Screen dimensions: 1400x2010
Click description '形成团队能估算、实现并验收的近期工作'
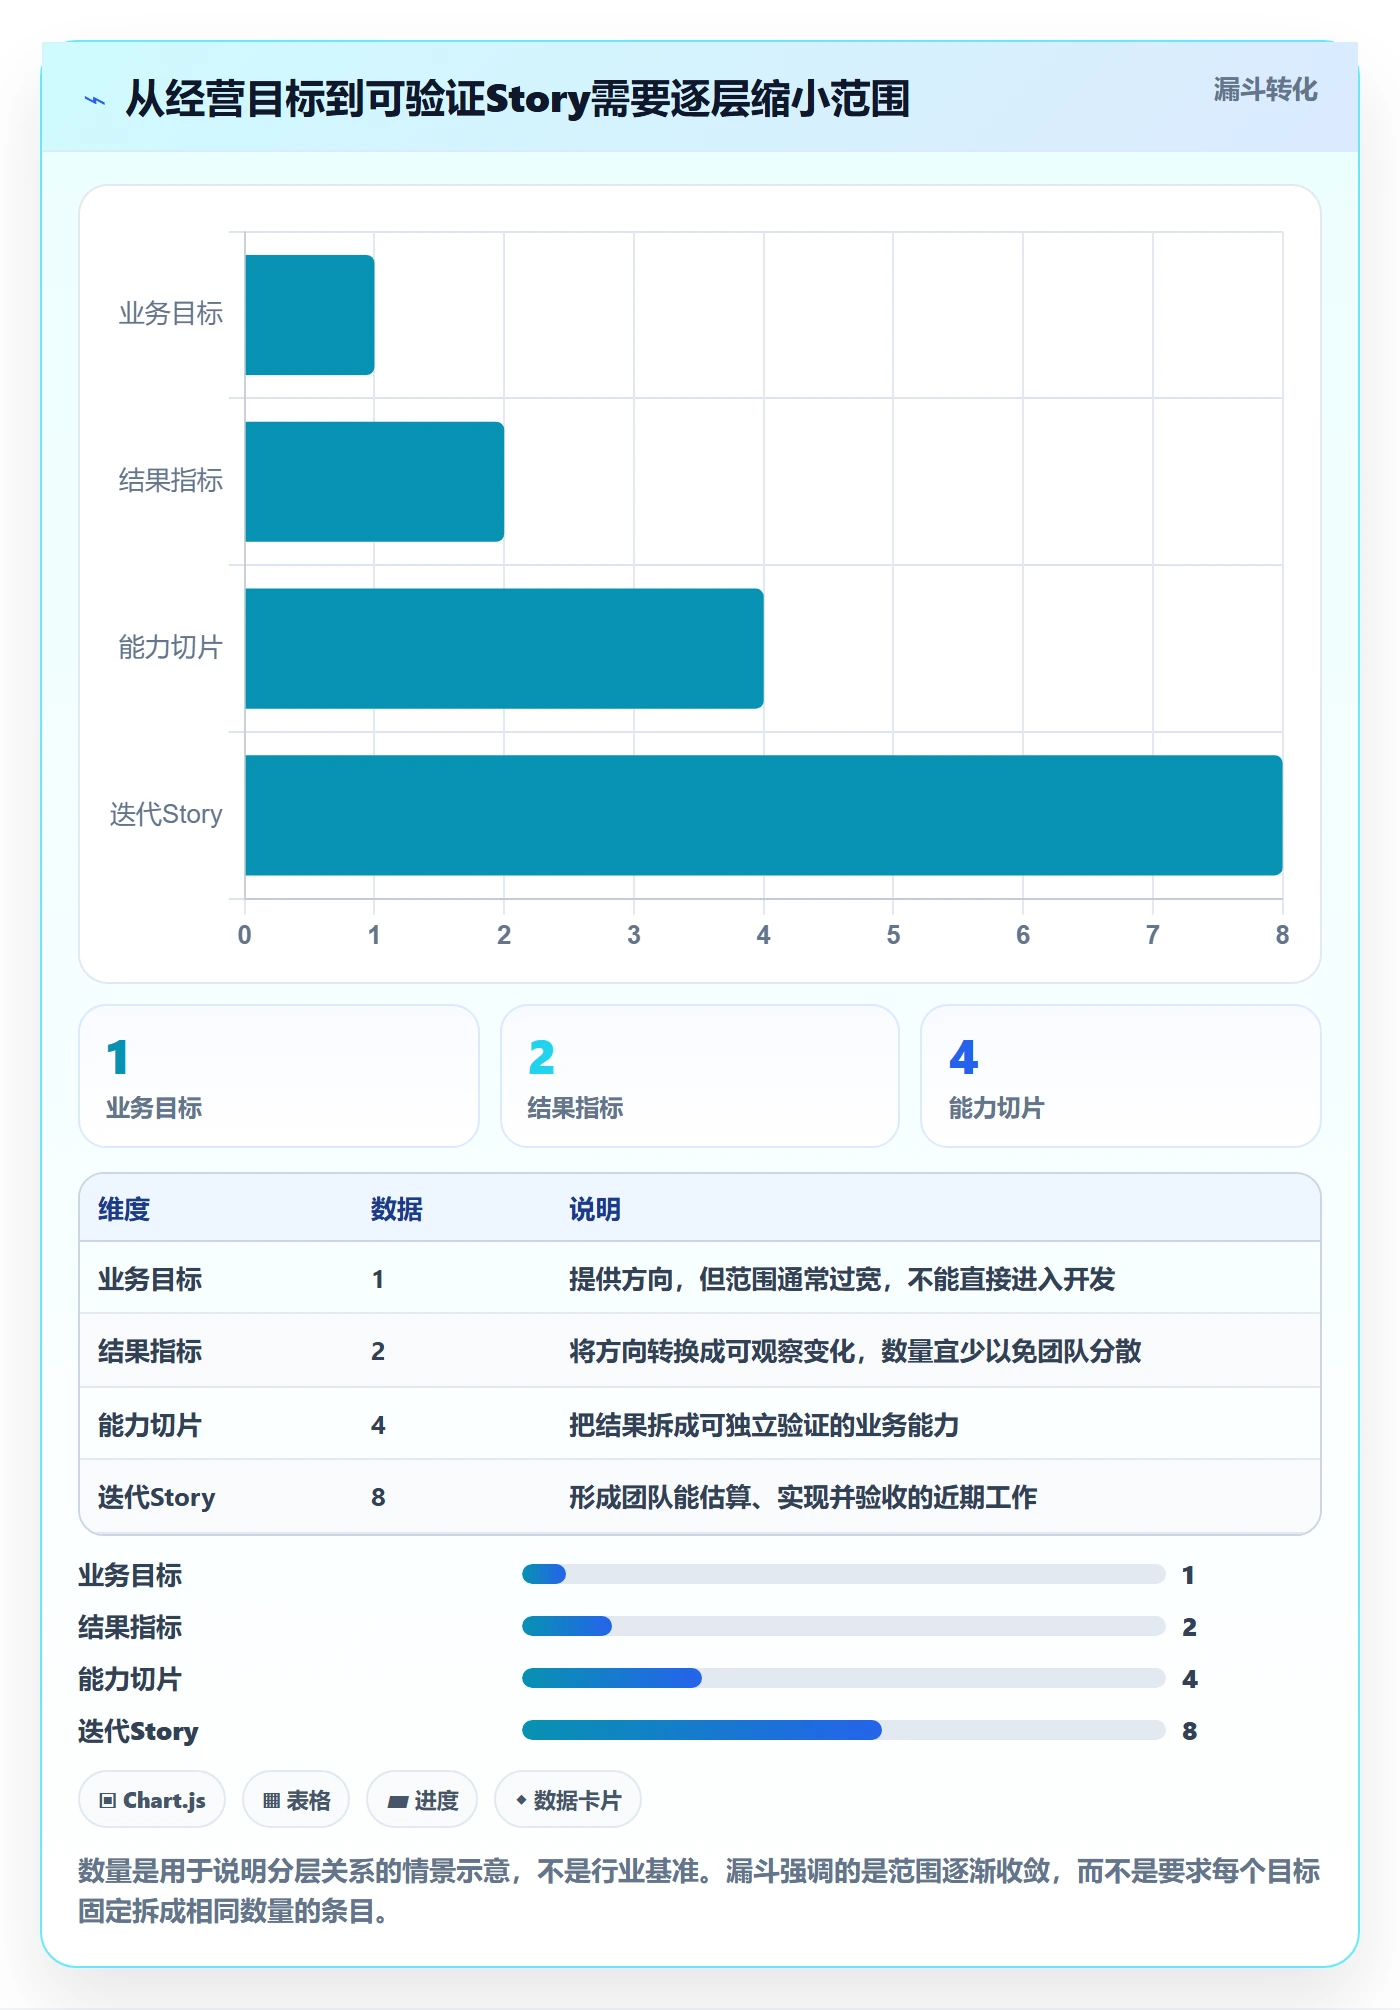pos(803,1497)
